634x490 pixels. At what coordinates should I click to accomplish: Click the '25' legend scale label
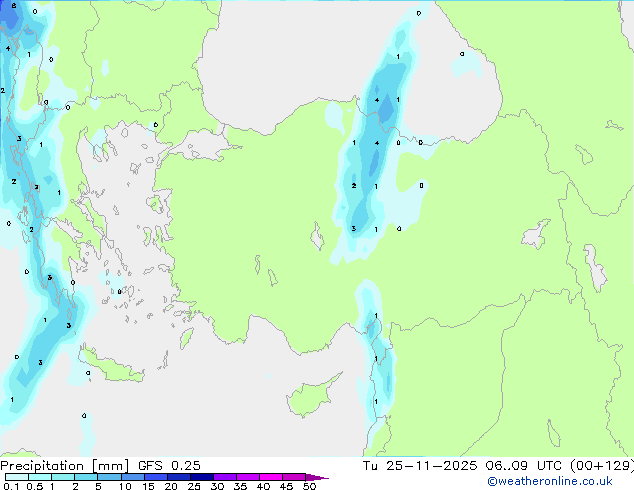coord(194,486)
